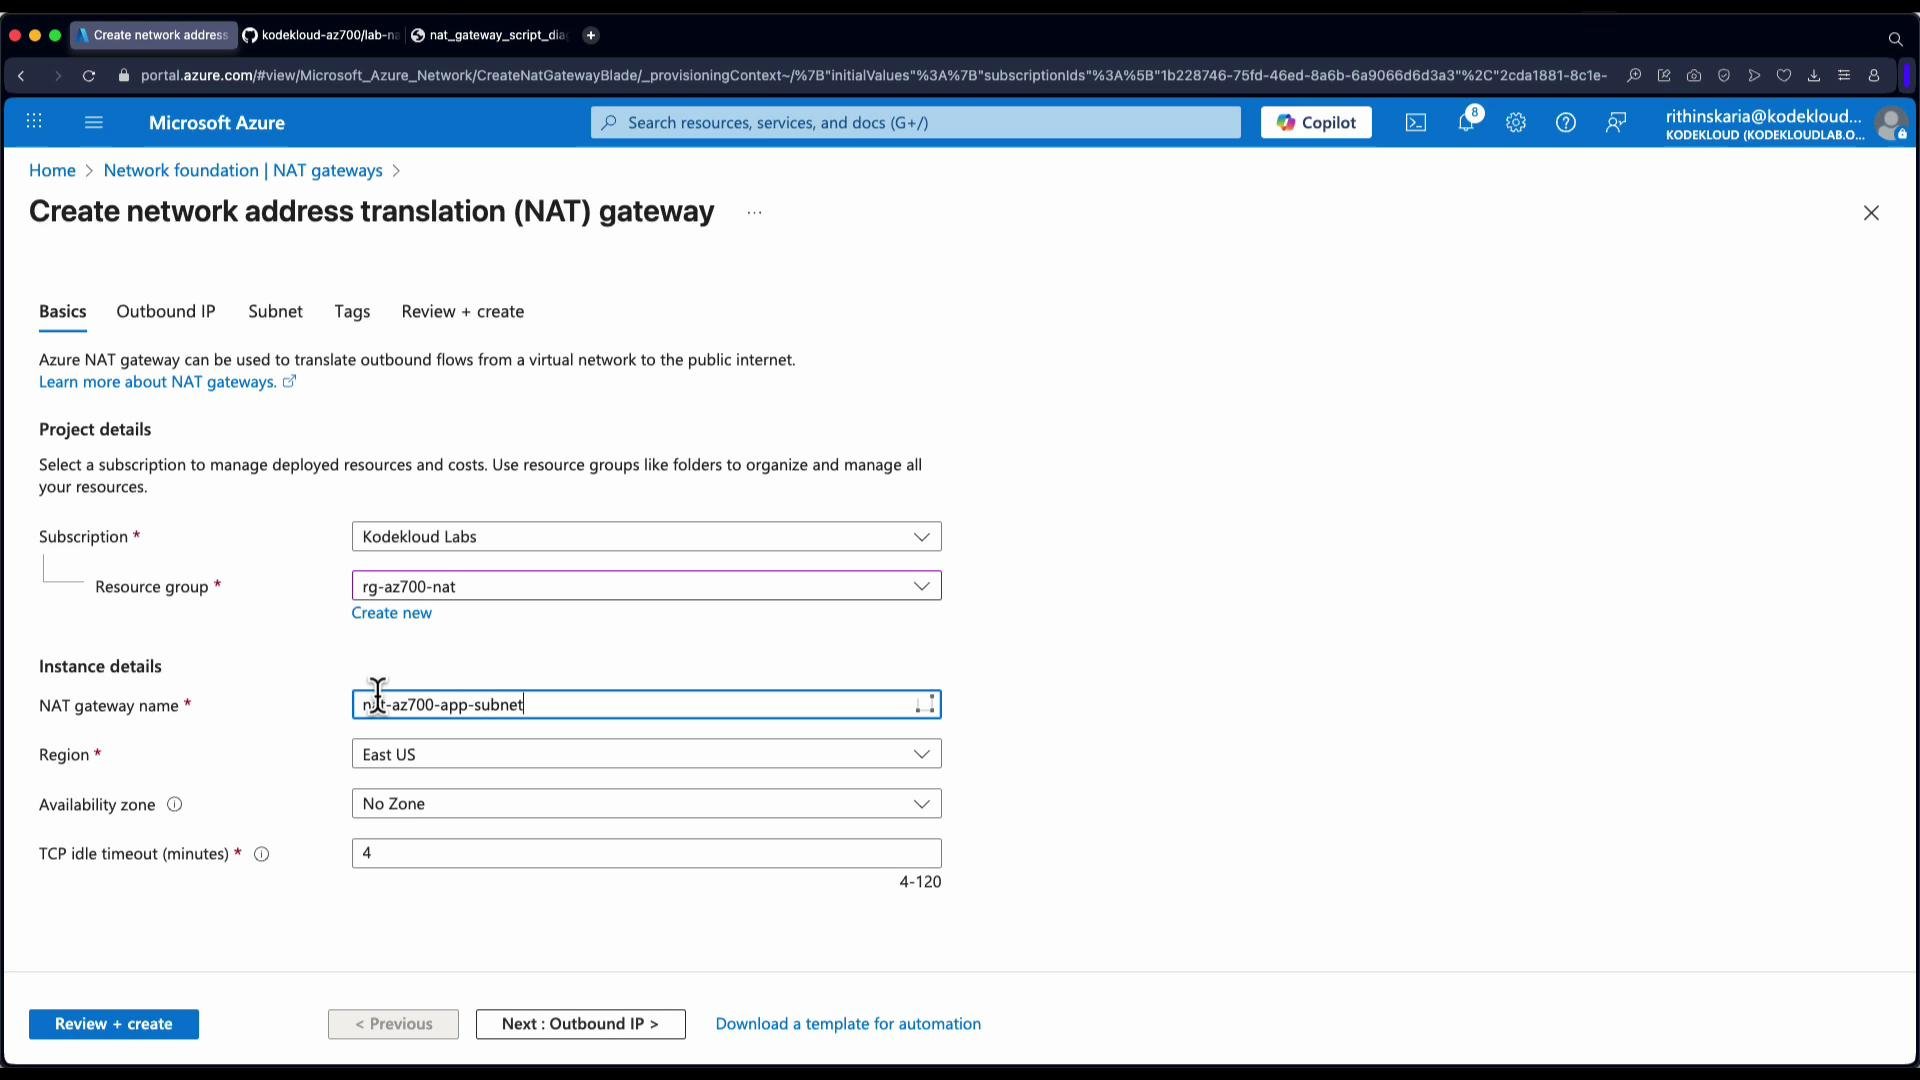This screenshot has height=1080, width=1920.
Task: Click the icon inside NAT gateway name field
Action: [x=925, y=705]
